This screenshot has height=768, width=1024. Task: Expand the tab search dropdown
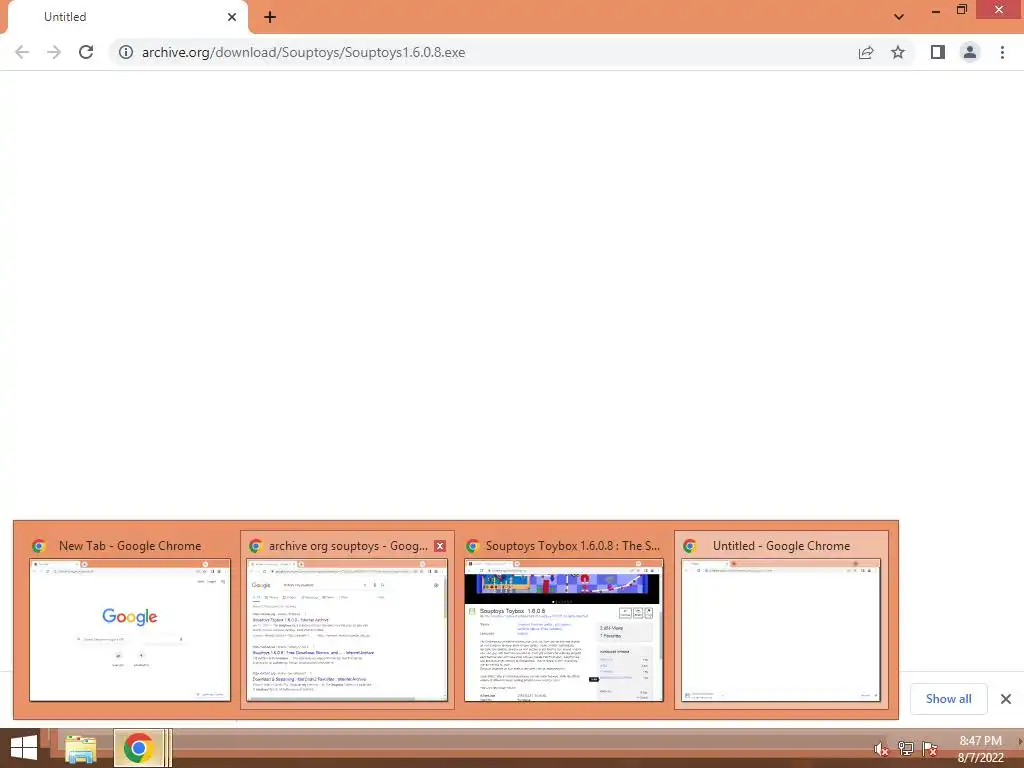point(899,17)
